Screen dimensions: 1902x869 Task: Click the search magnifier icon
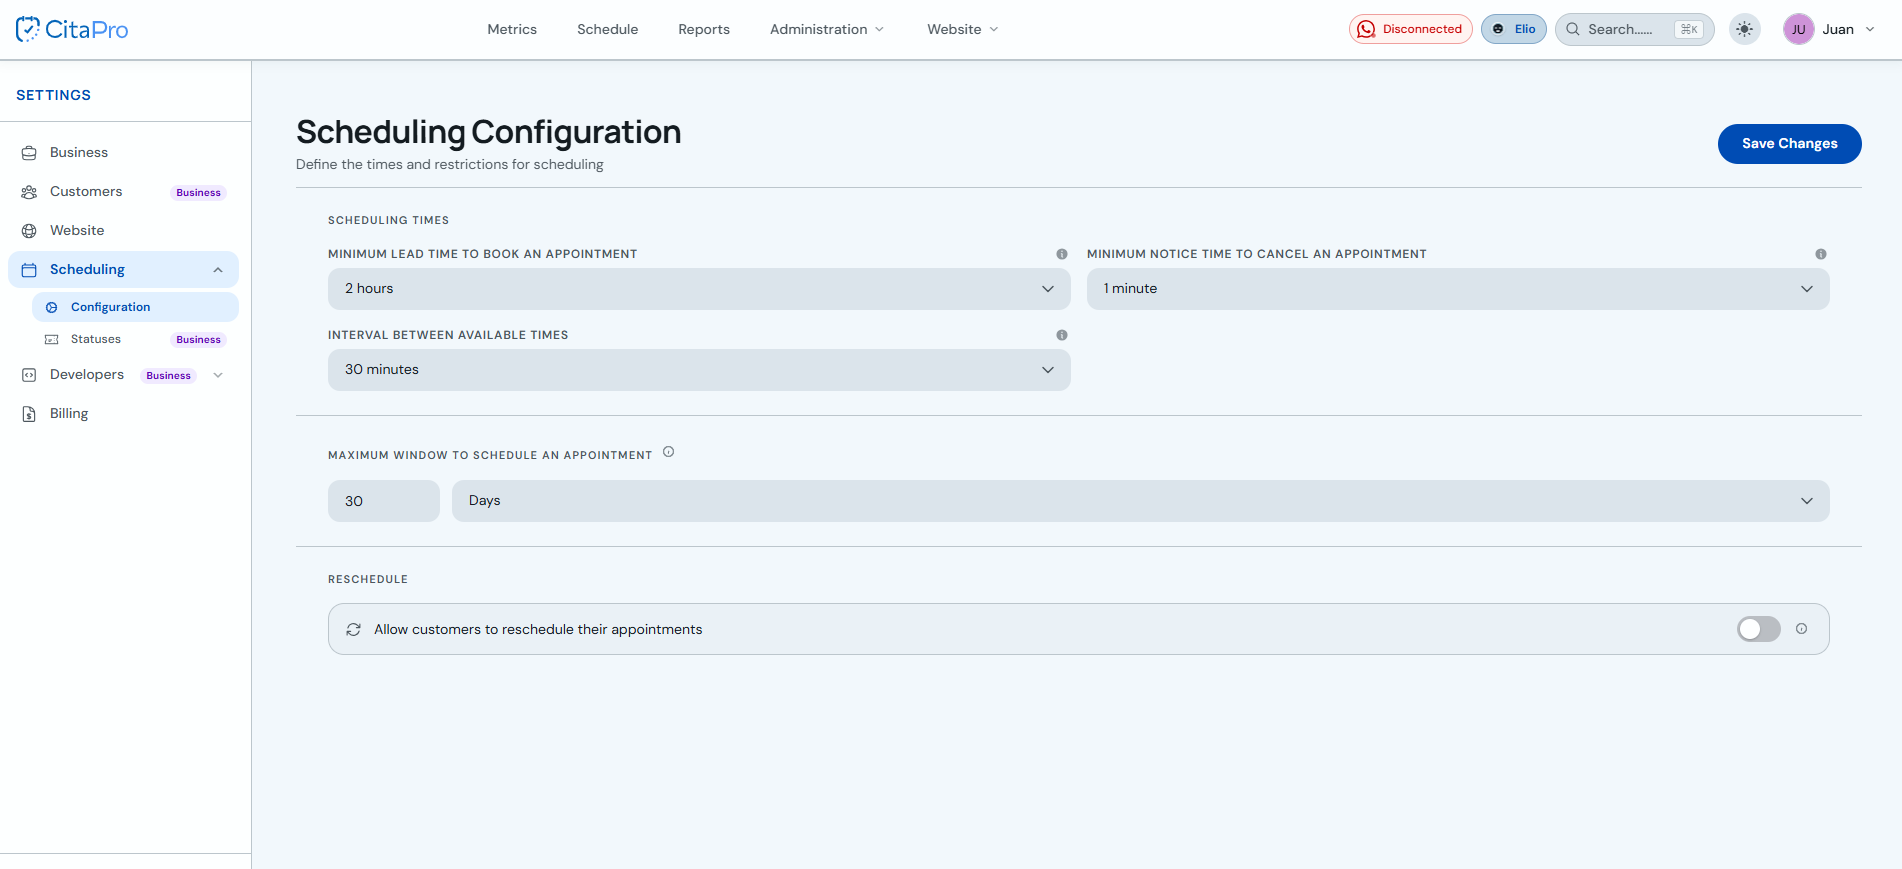[1573, 29]
